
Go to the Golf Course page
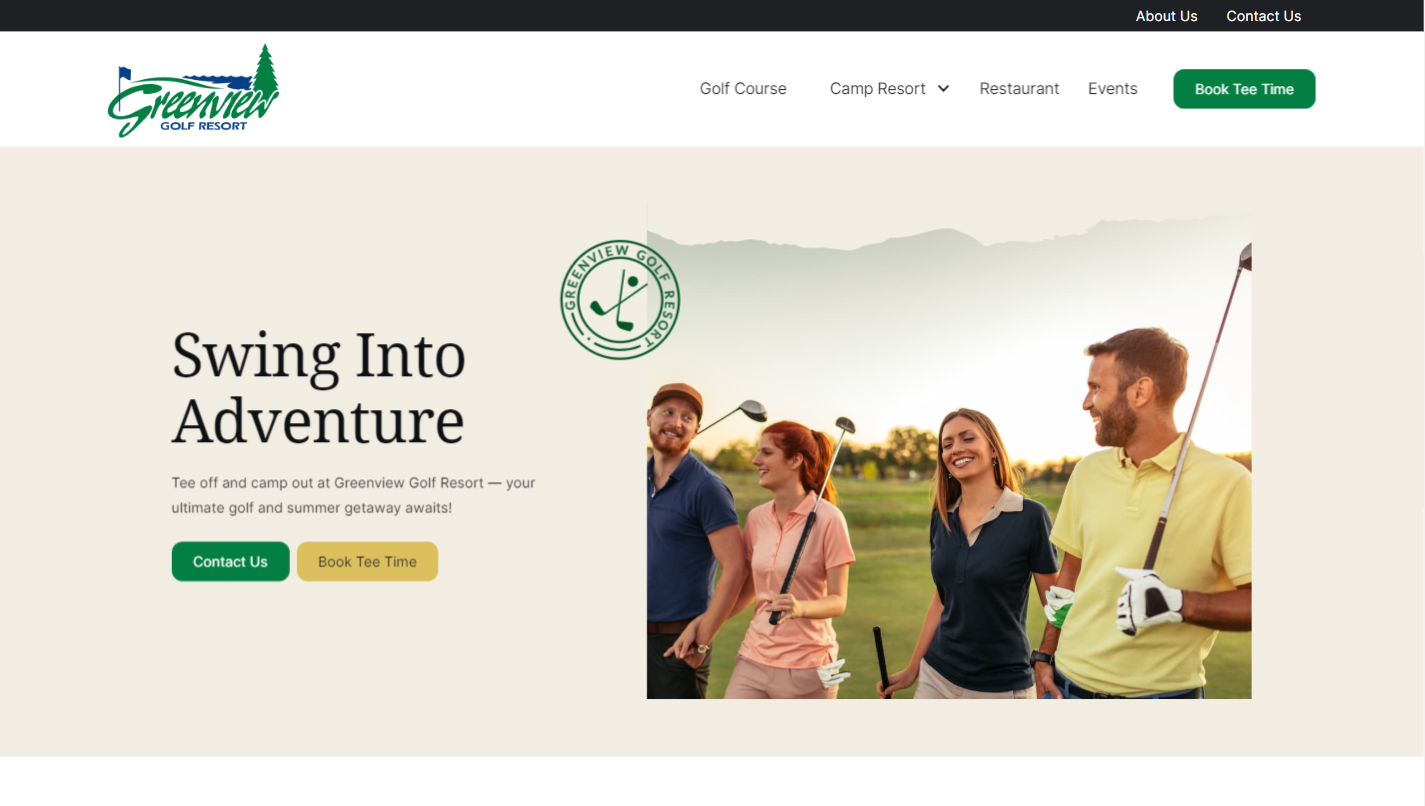click(743, 89)
